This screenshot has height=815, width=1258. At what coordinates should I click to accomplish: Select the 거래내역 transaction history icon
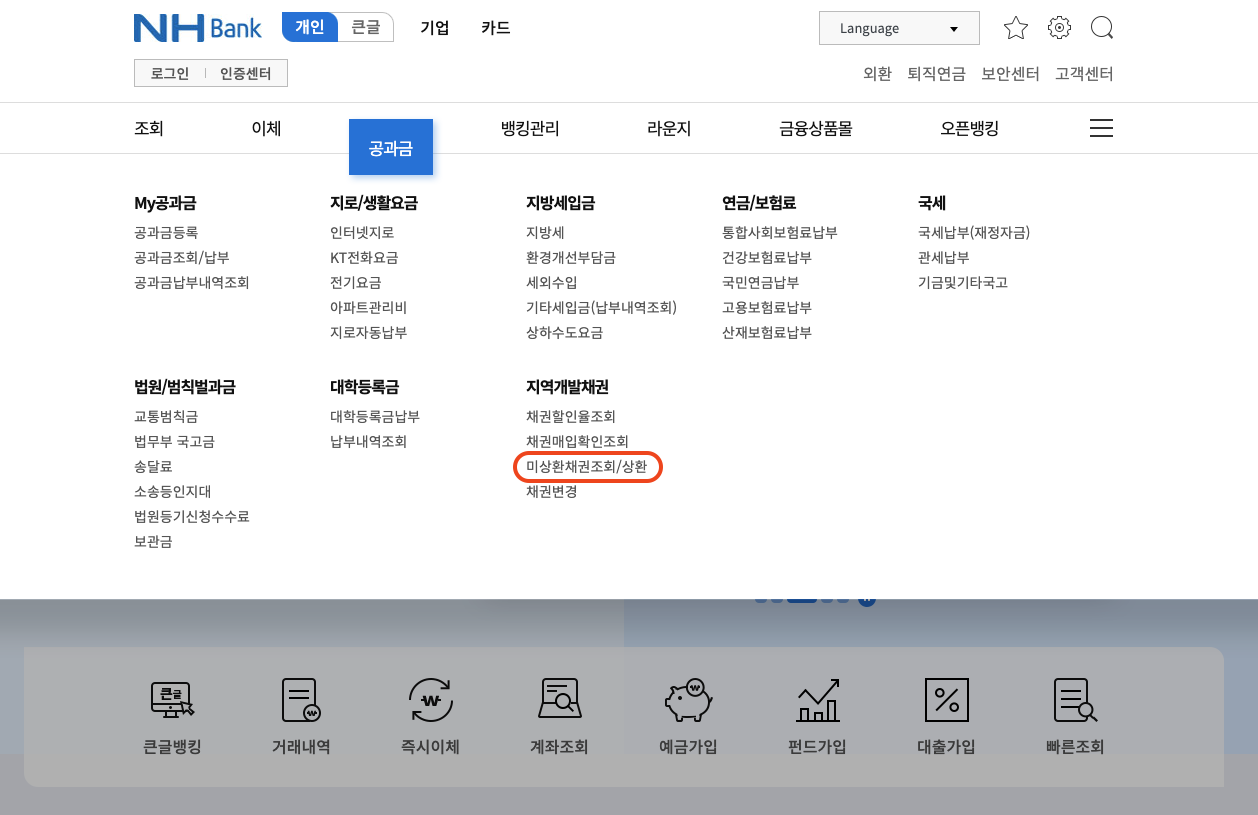[x=300, y=714]
